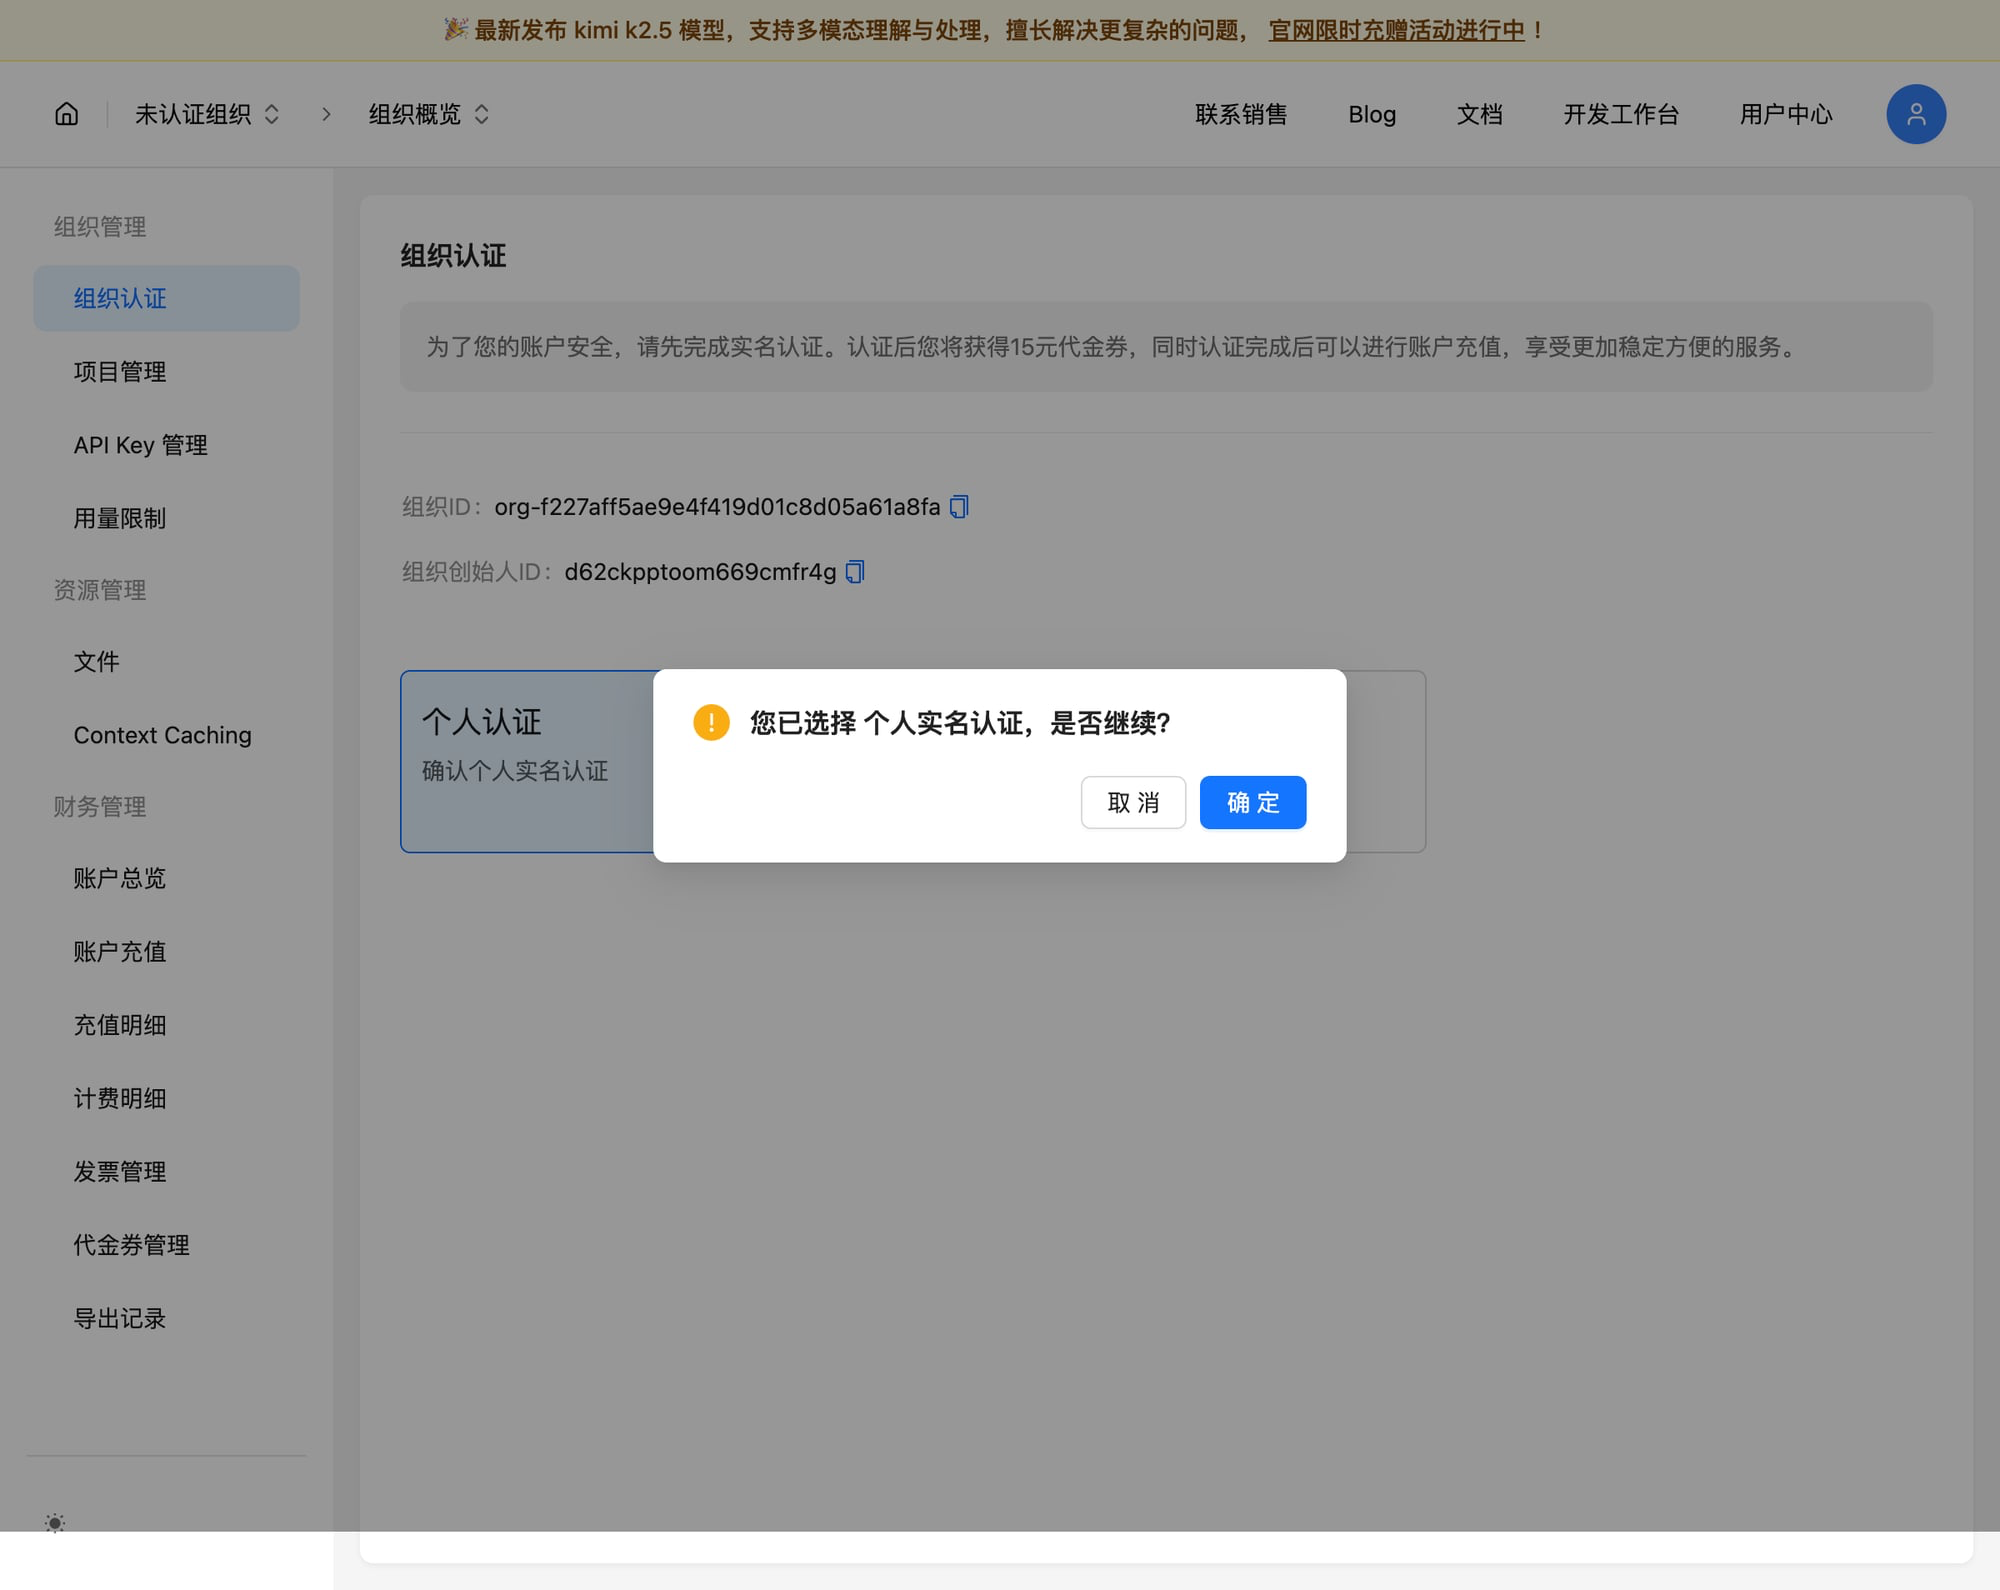Cancel the dialog via 取消 button
Screen dimensions: 2000x1590
1133,802
